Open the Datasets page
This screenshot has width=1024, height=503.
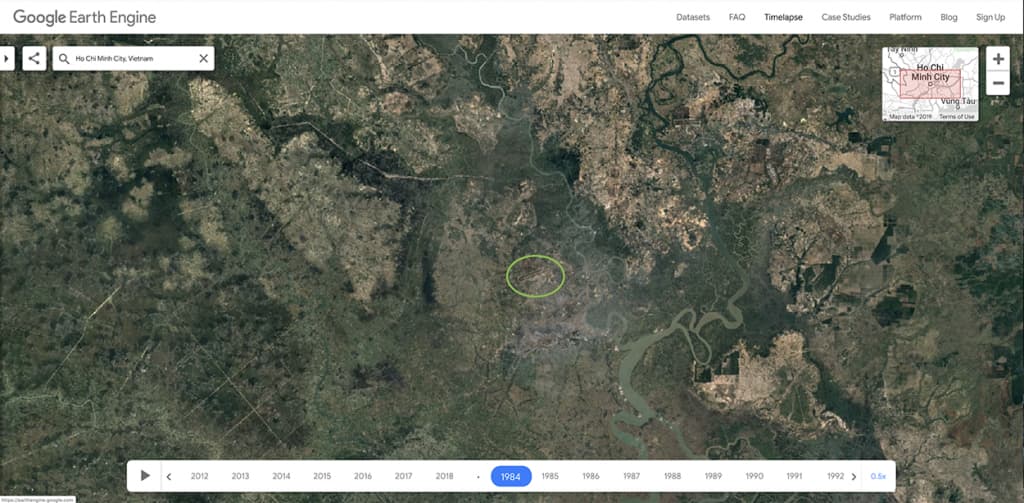pos(693,18)
